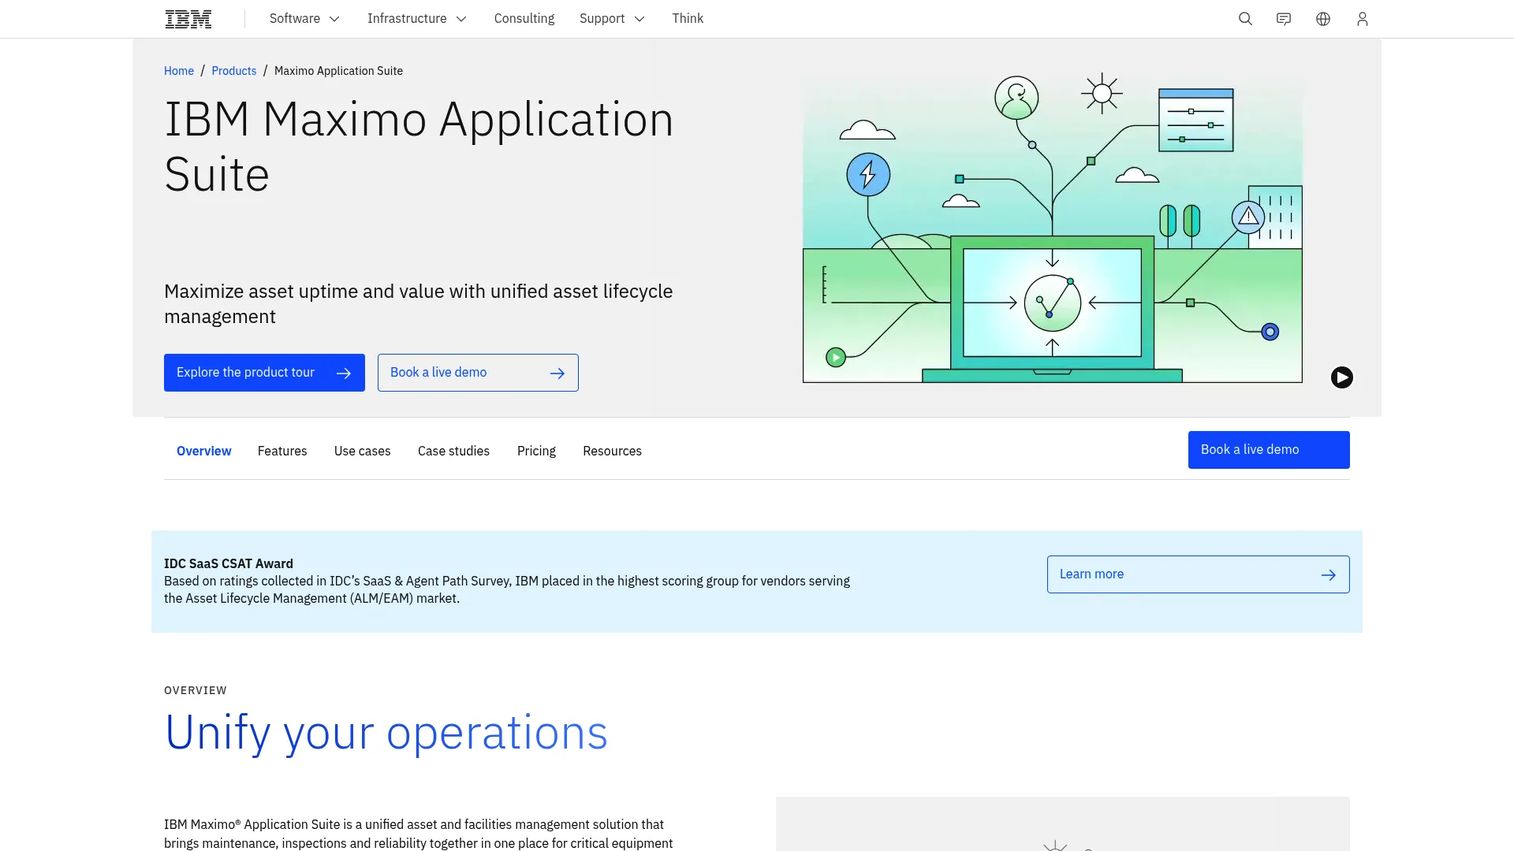Select the Case studies tab

click(454, 451)
